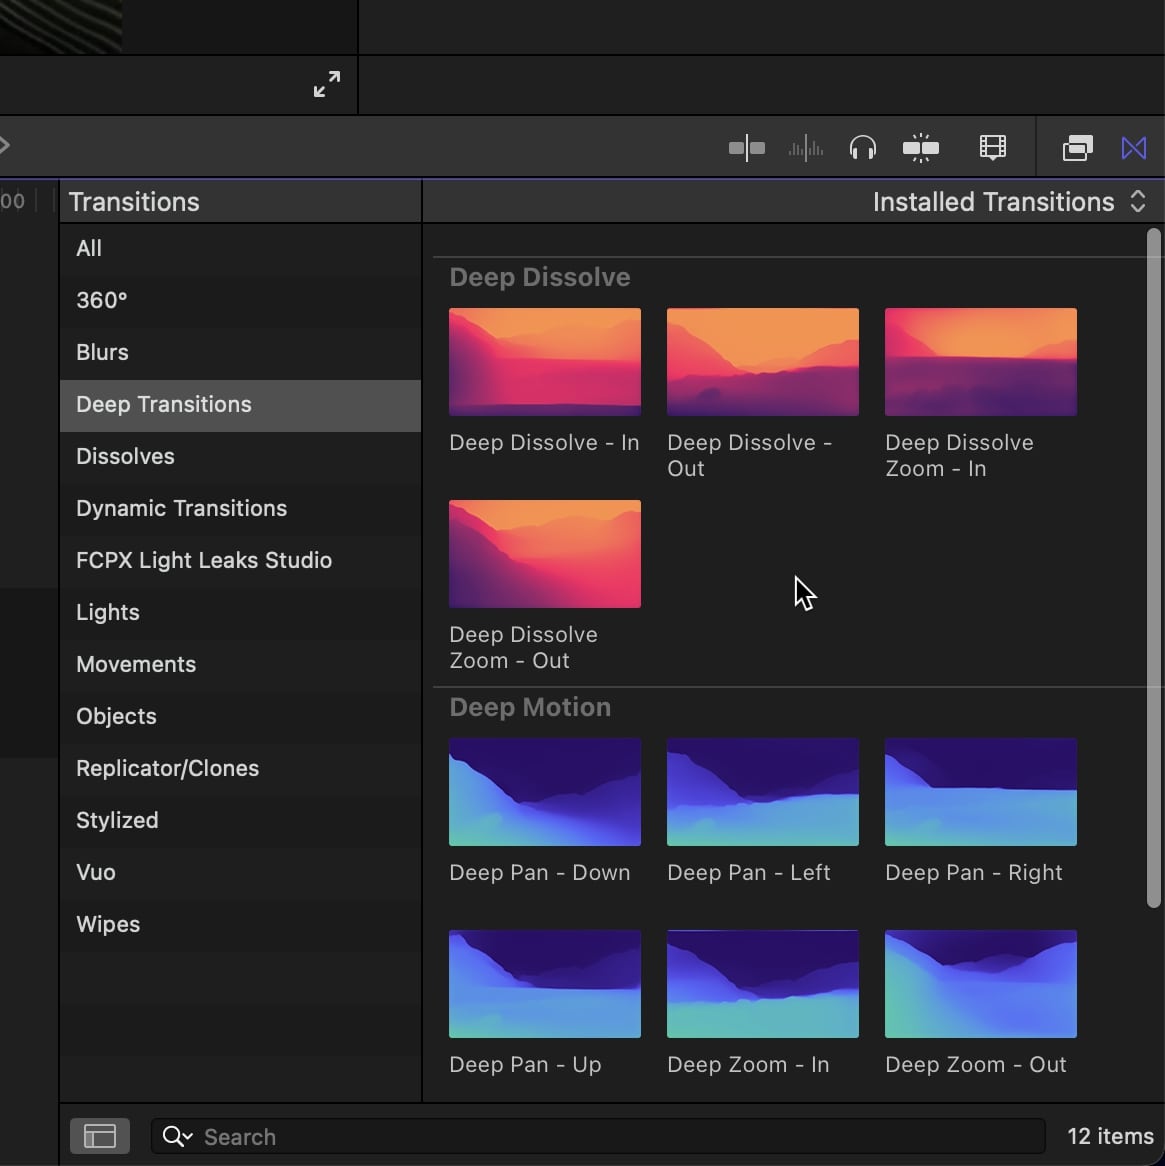The width and height of the screenshot is (1165, 1166).
Task: Choose the Wipes category
Action: coord(108,924)
